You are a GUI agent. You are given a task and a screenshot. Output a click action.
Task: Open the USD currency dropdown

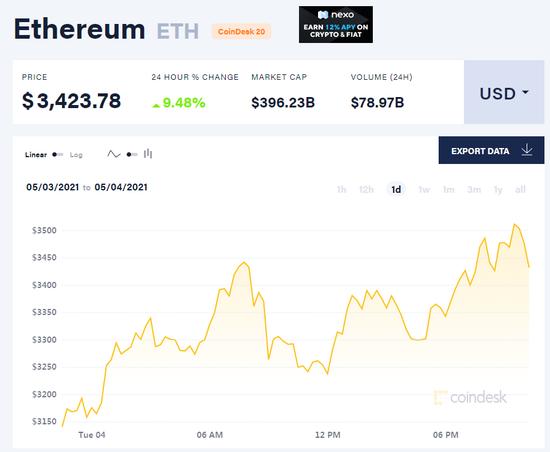pyautogui.click(x=504, y=92)
